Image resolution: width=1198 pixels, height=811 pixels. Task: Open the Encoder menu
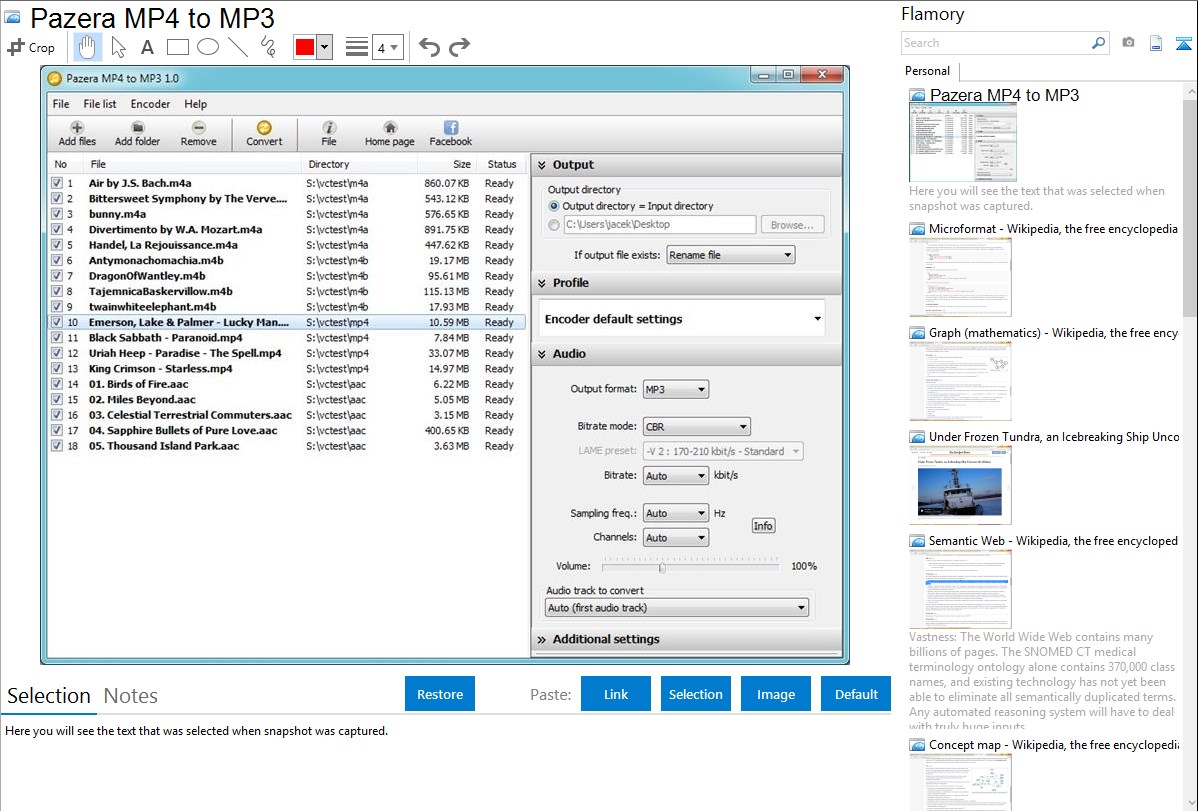pyautogui.click(x=150, y=104)
